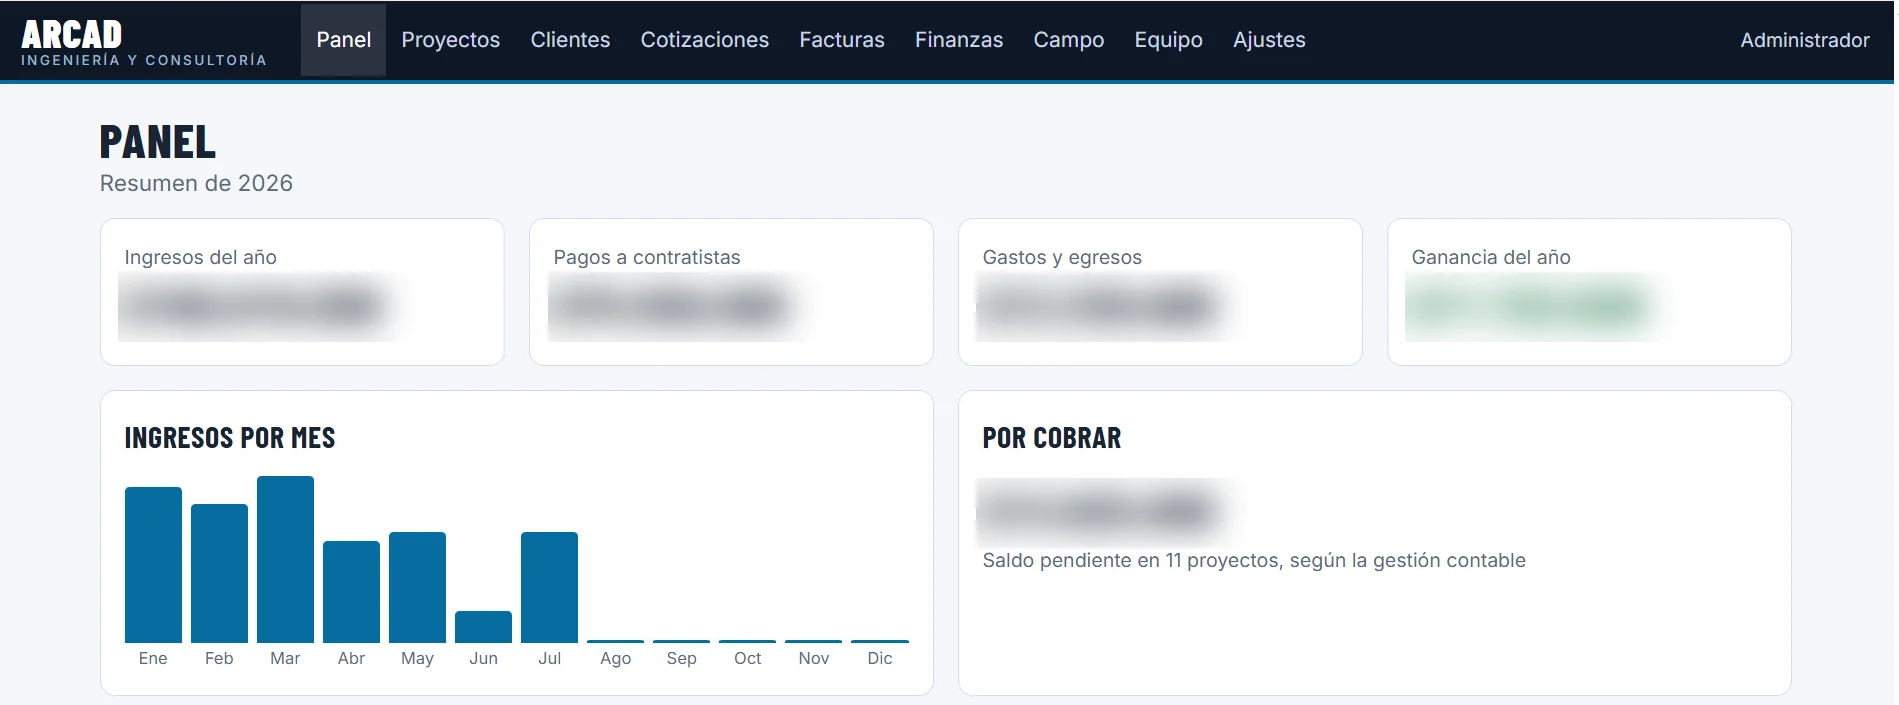Click the Jul income bar

coord(549,587)
